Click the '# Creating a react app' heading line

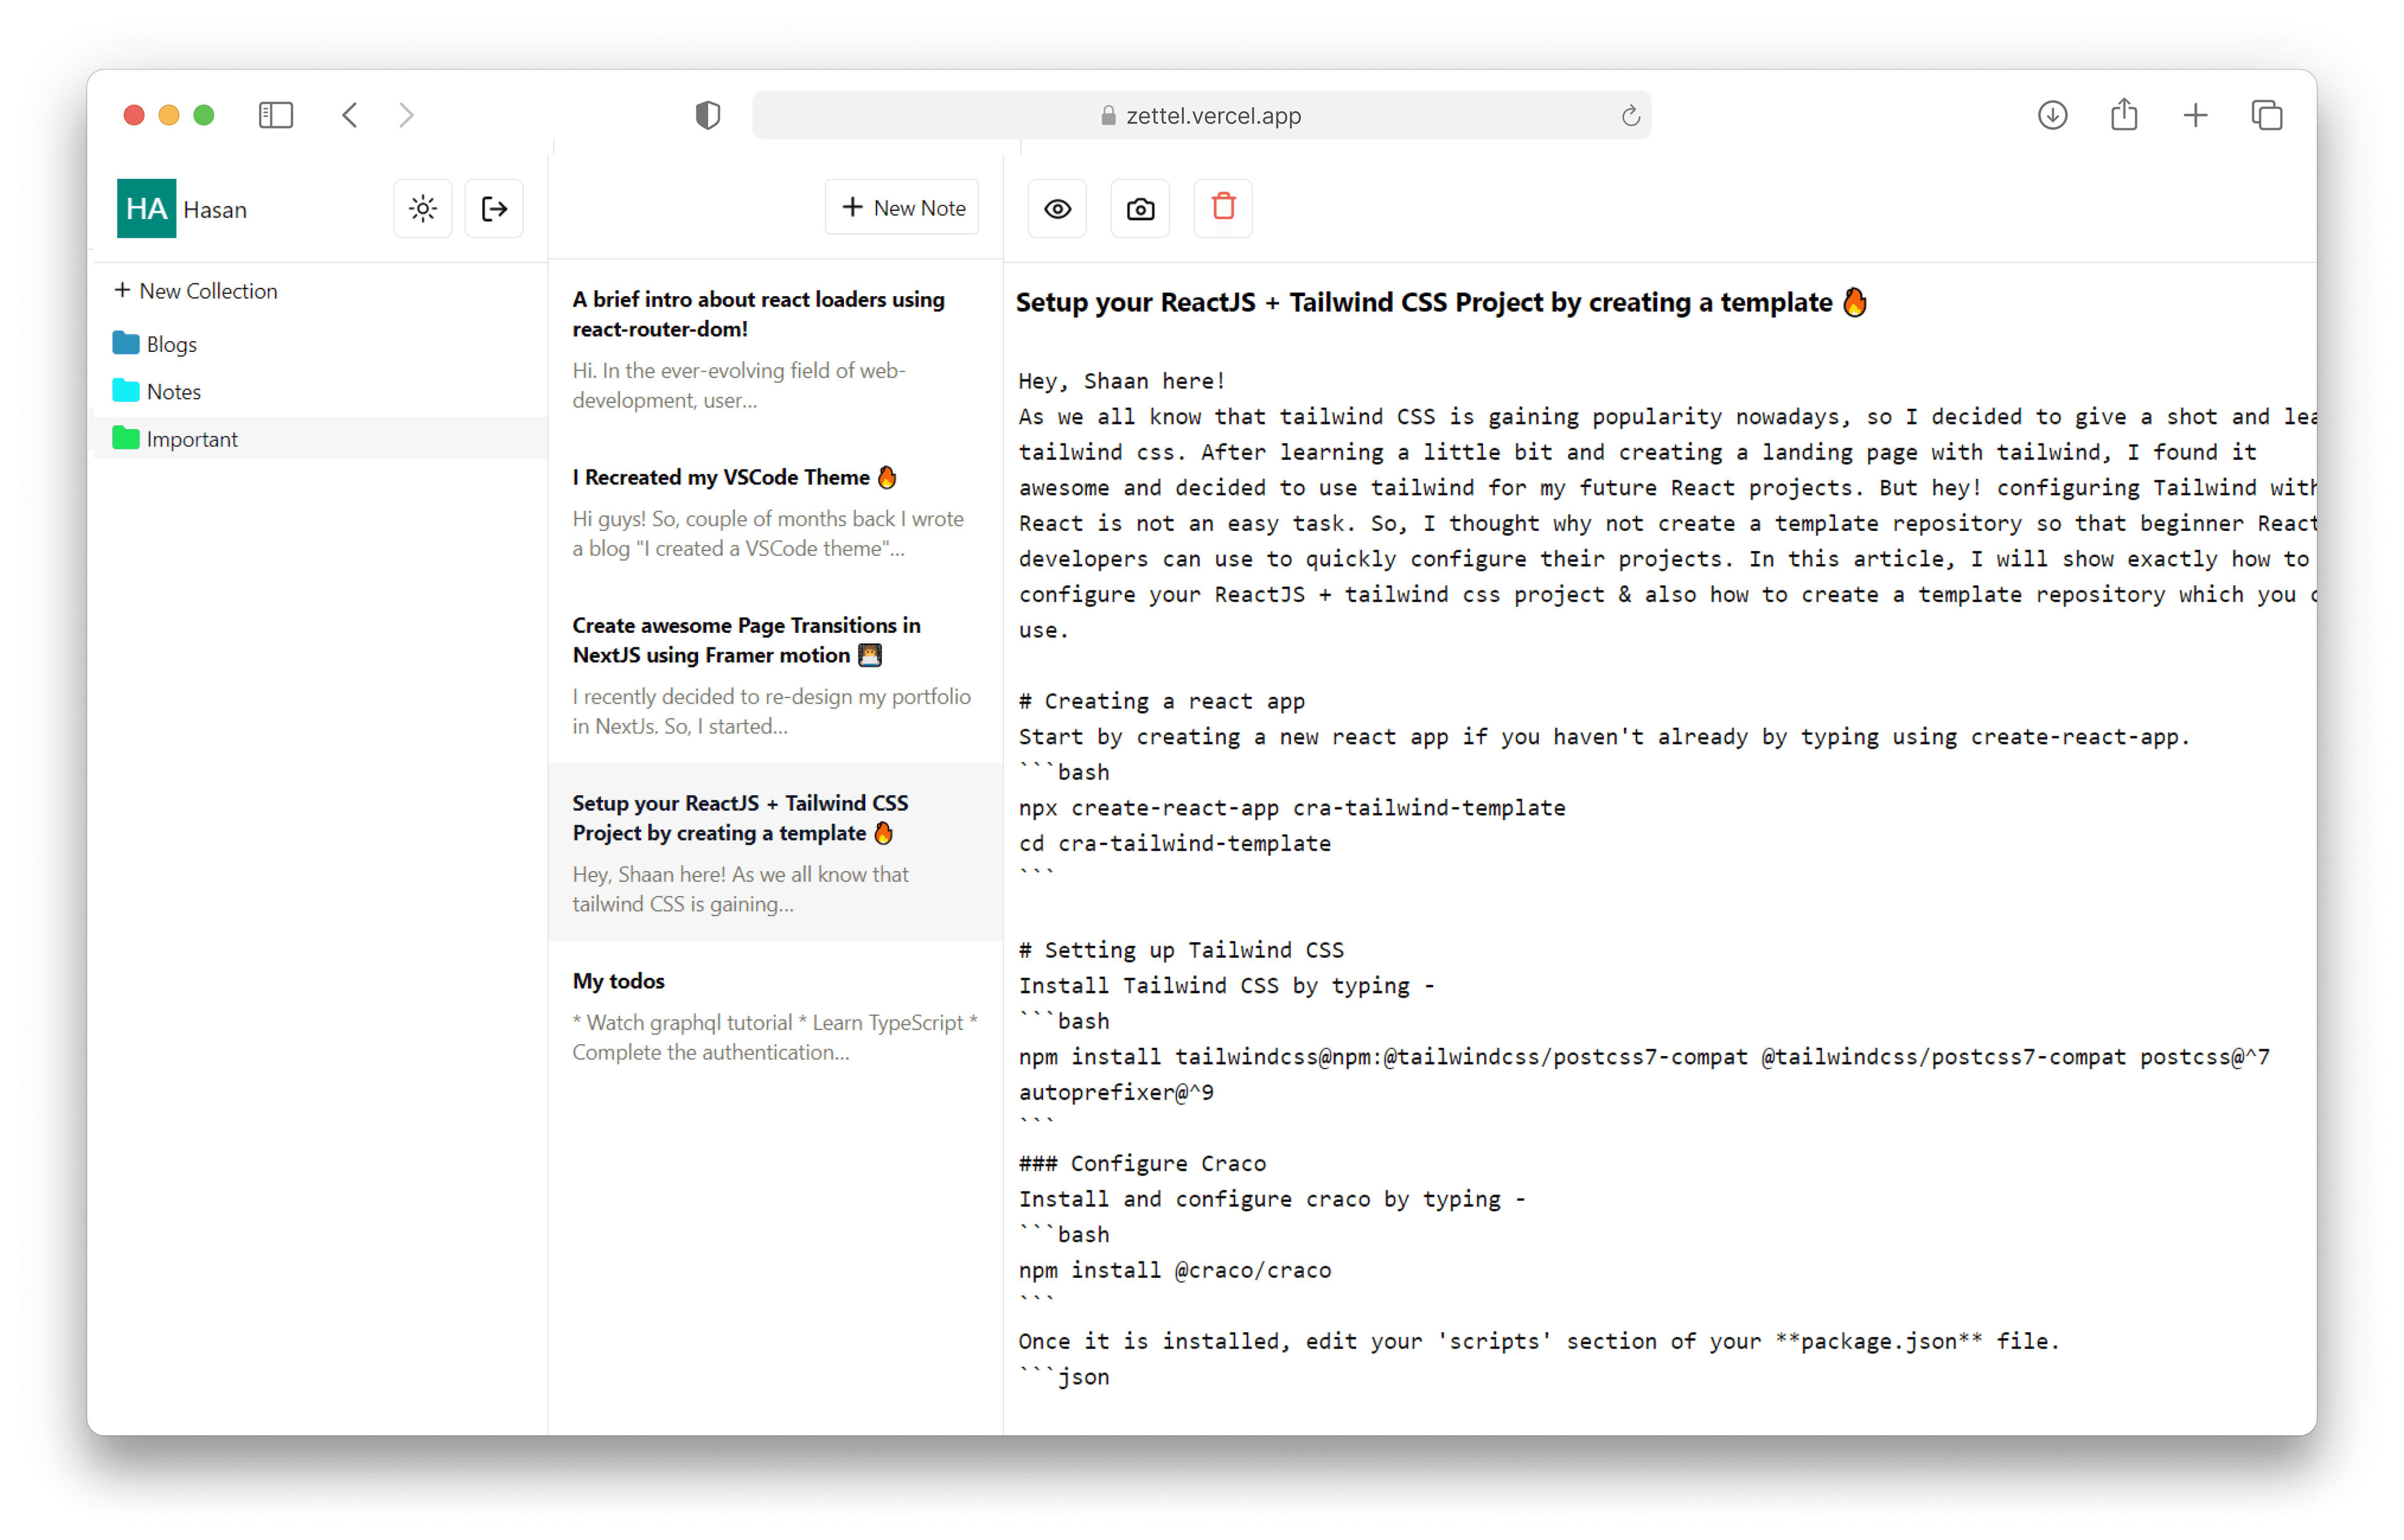tap(1162, 701)
